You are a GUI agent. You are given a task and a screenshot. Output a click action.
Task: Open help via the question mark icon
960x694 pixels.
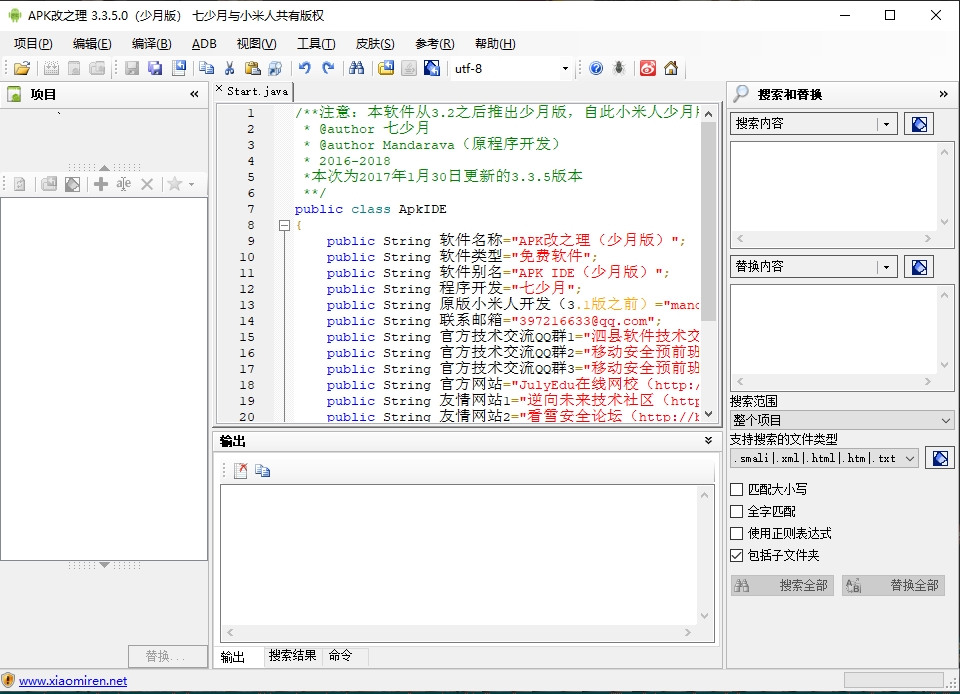[595, 68]
